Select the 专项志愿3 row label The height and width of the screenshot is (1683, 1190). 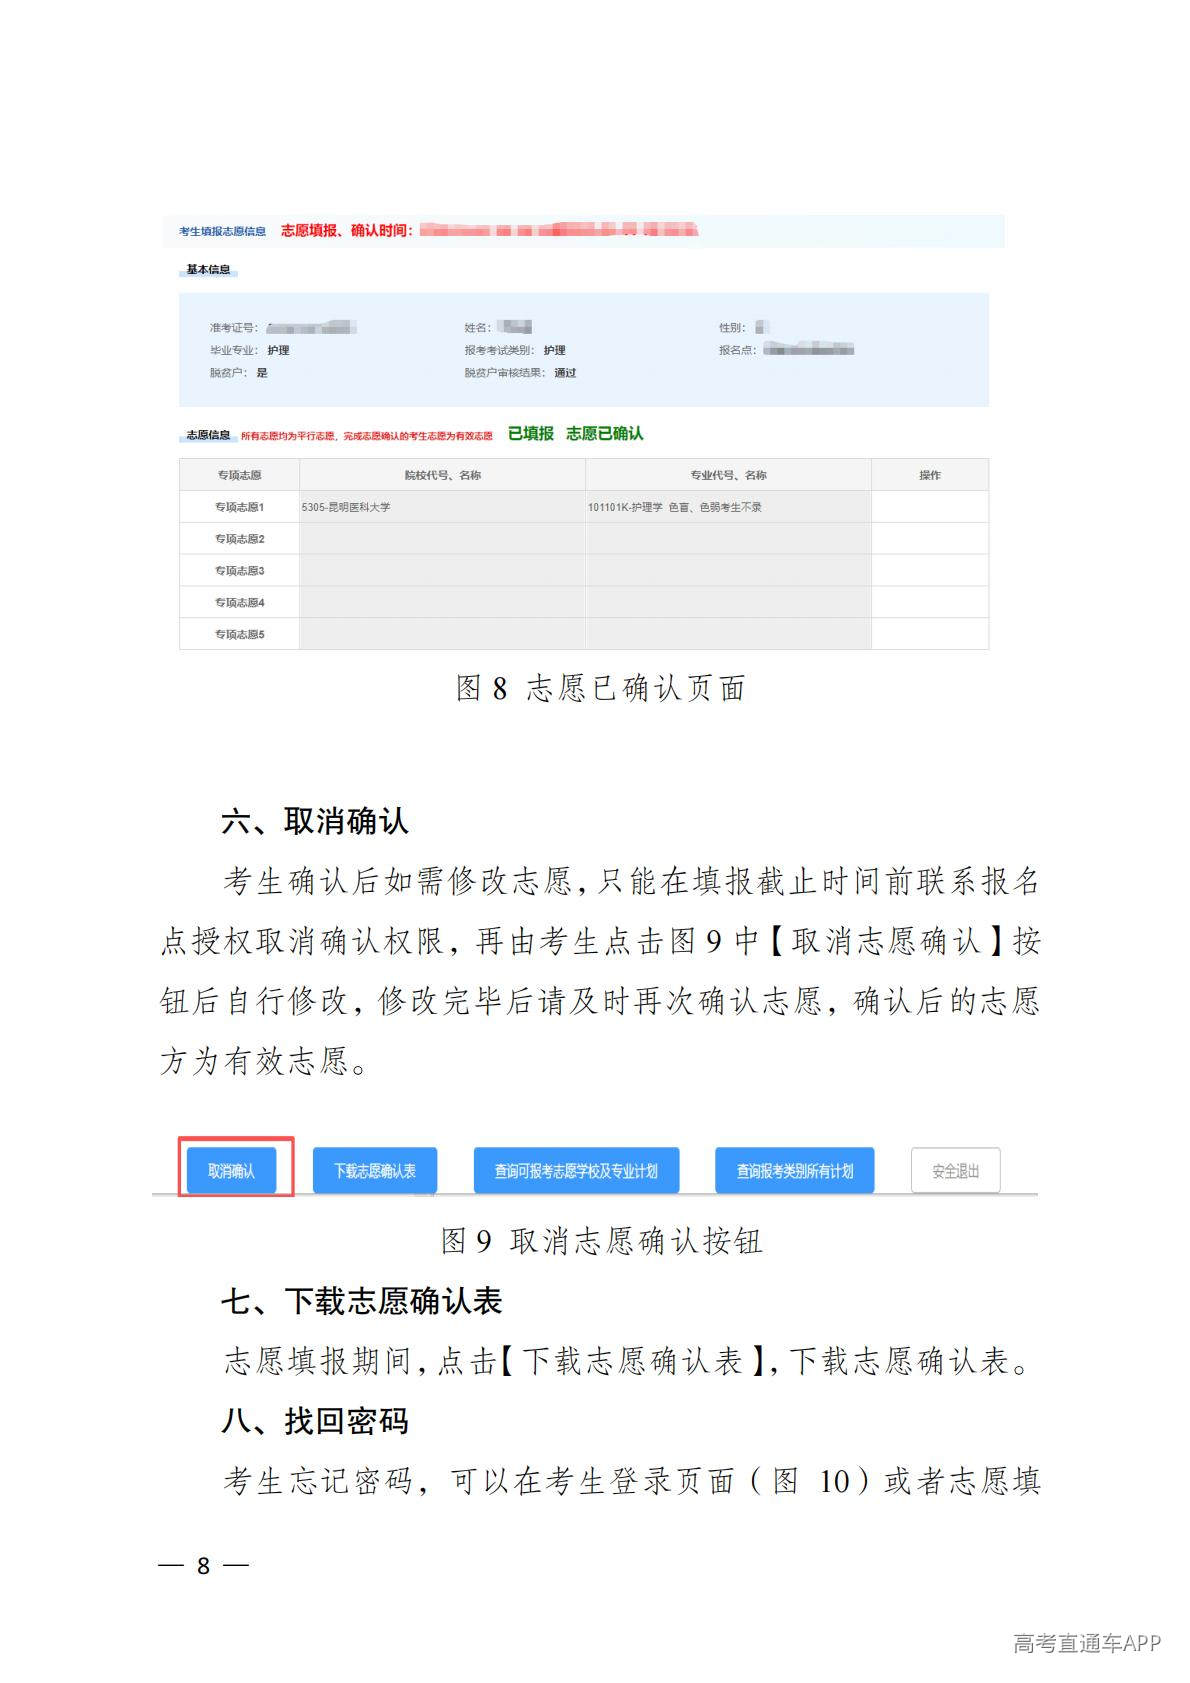tap(239, 571)
